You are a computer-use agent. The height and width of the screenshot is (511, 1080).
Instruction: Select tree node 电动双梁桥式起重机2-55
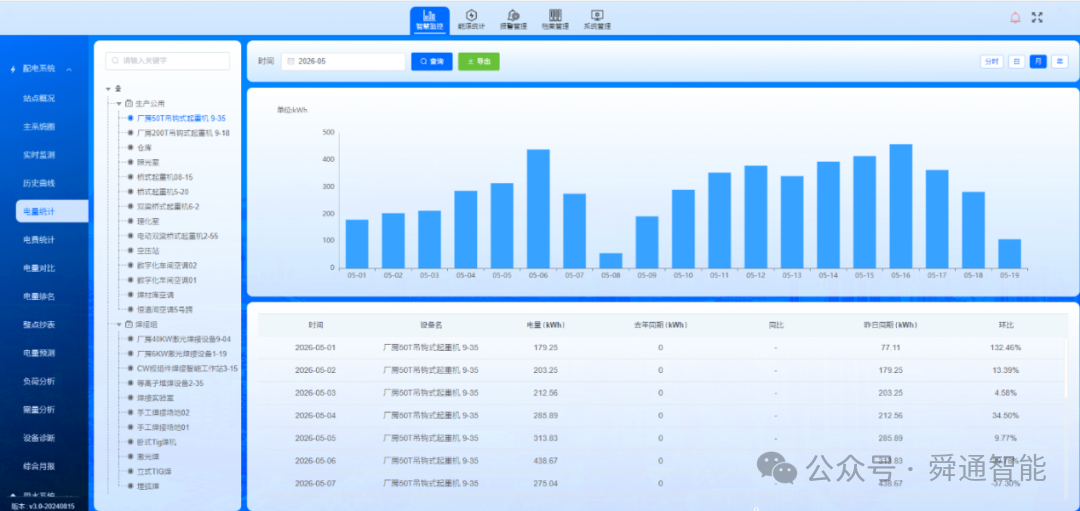178,236
